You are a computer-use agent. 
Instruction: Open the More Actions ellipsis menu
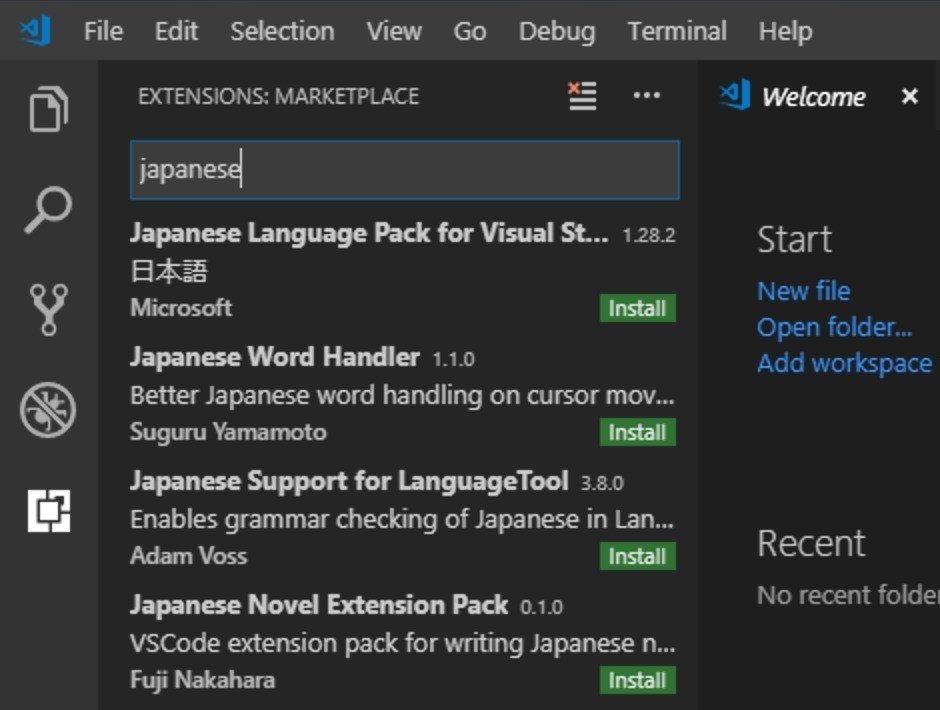[647, 95]
